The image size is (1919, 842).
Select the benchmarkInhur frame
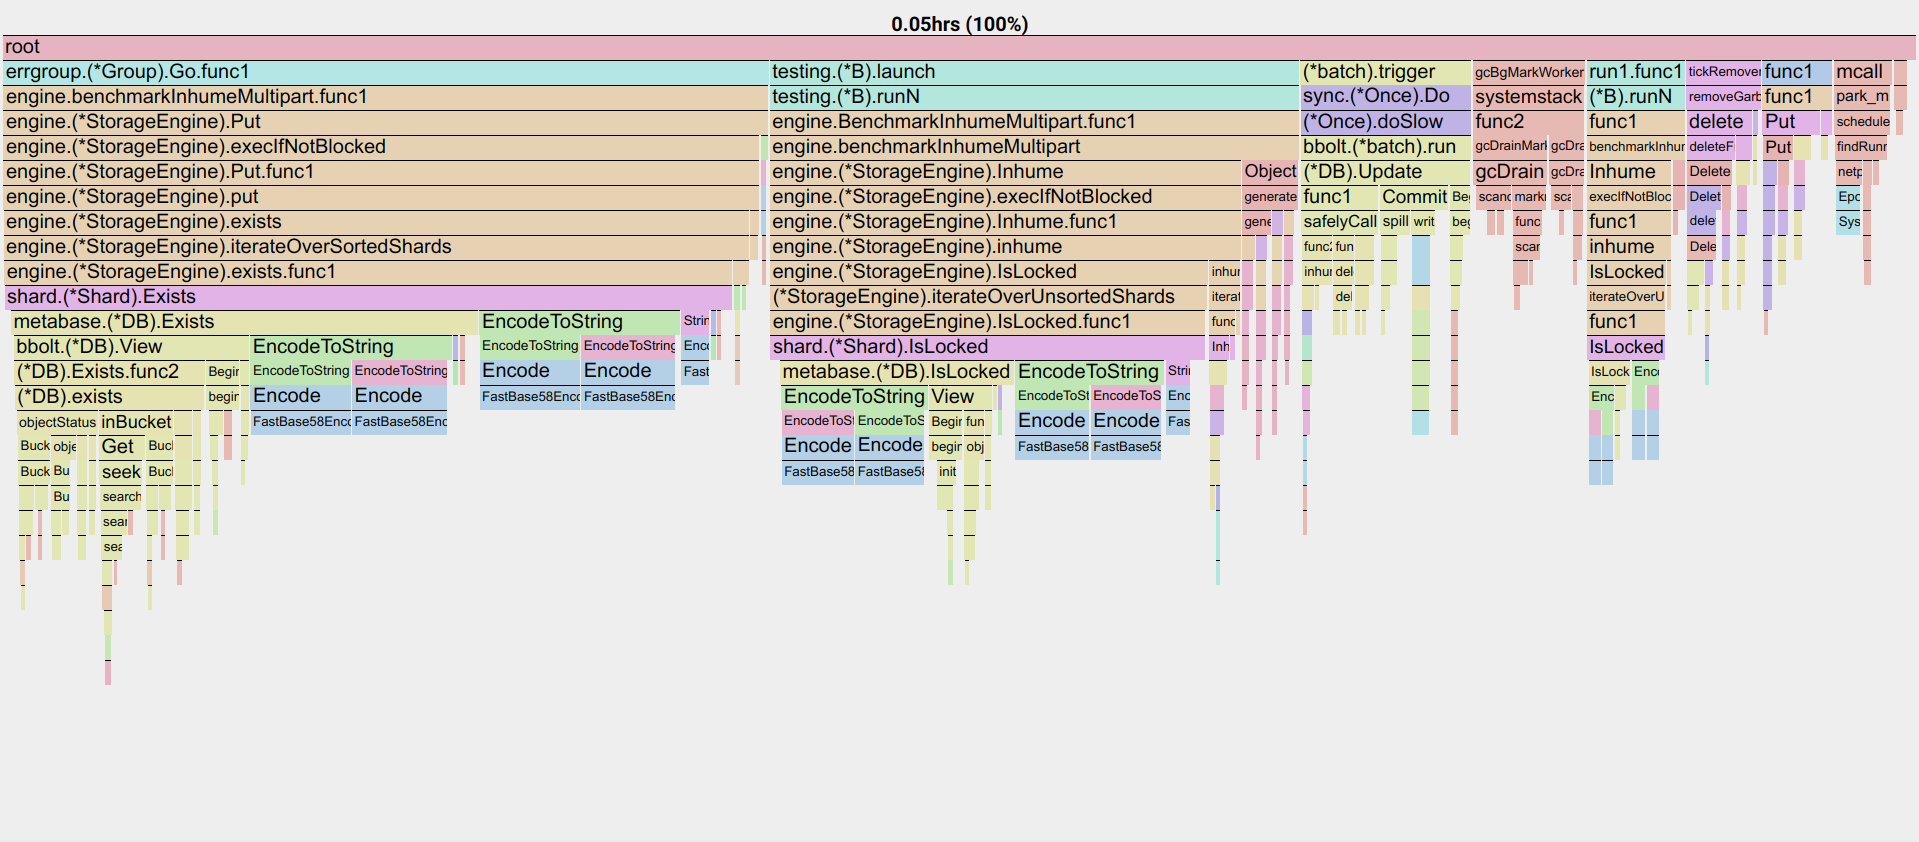tap(1636, 147)
